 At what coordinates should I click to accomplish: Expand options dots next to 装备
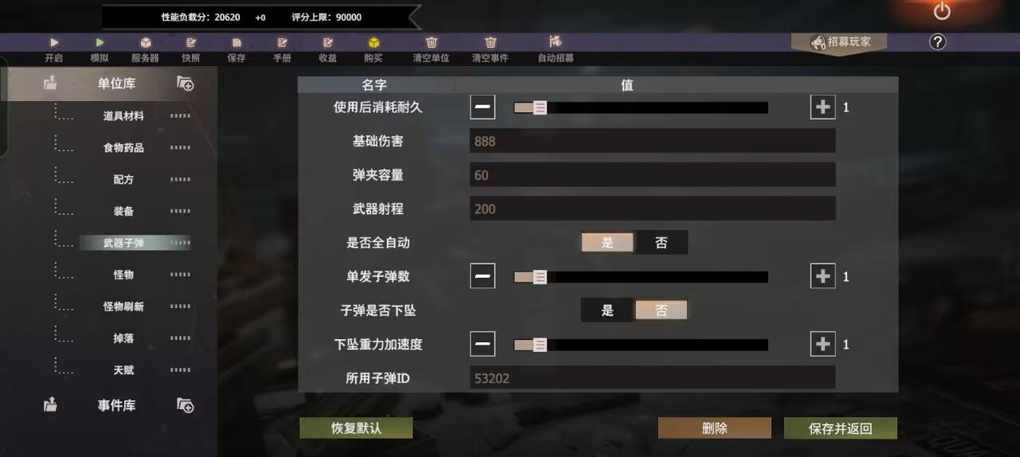(x=180, y=211)
